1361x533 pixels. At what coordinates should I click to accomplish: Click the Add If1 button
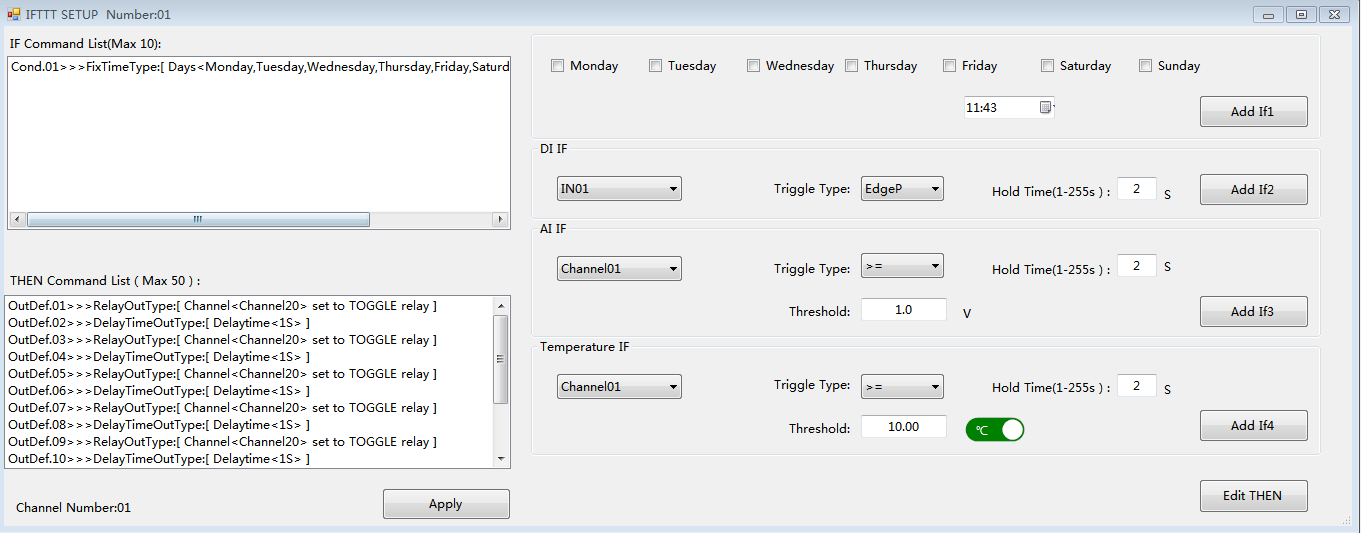tap(1253, 112)
